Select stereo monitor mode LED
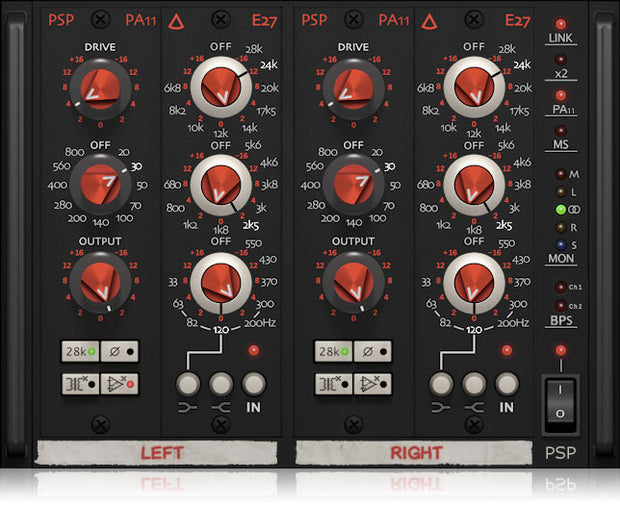620x505 pixels. coord(560,210)
